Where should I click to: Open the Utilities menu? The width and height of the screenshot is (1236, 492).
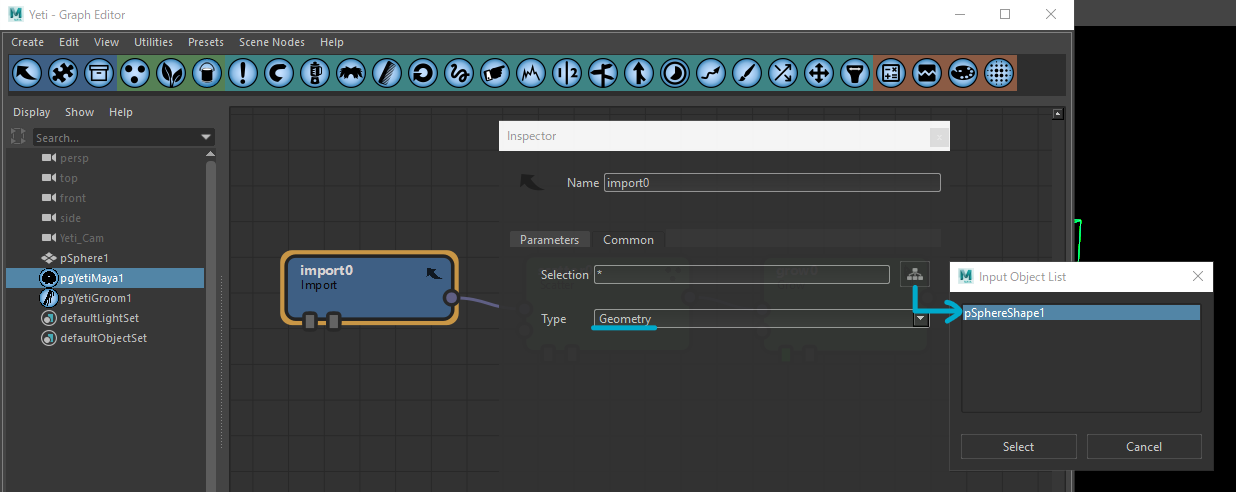coord(153,42)
